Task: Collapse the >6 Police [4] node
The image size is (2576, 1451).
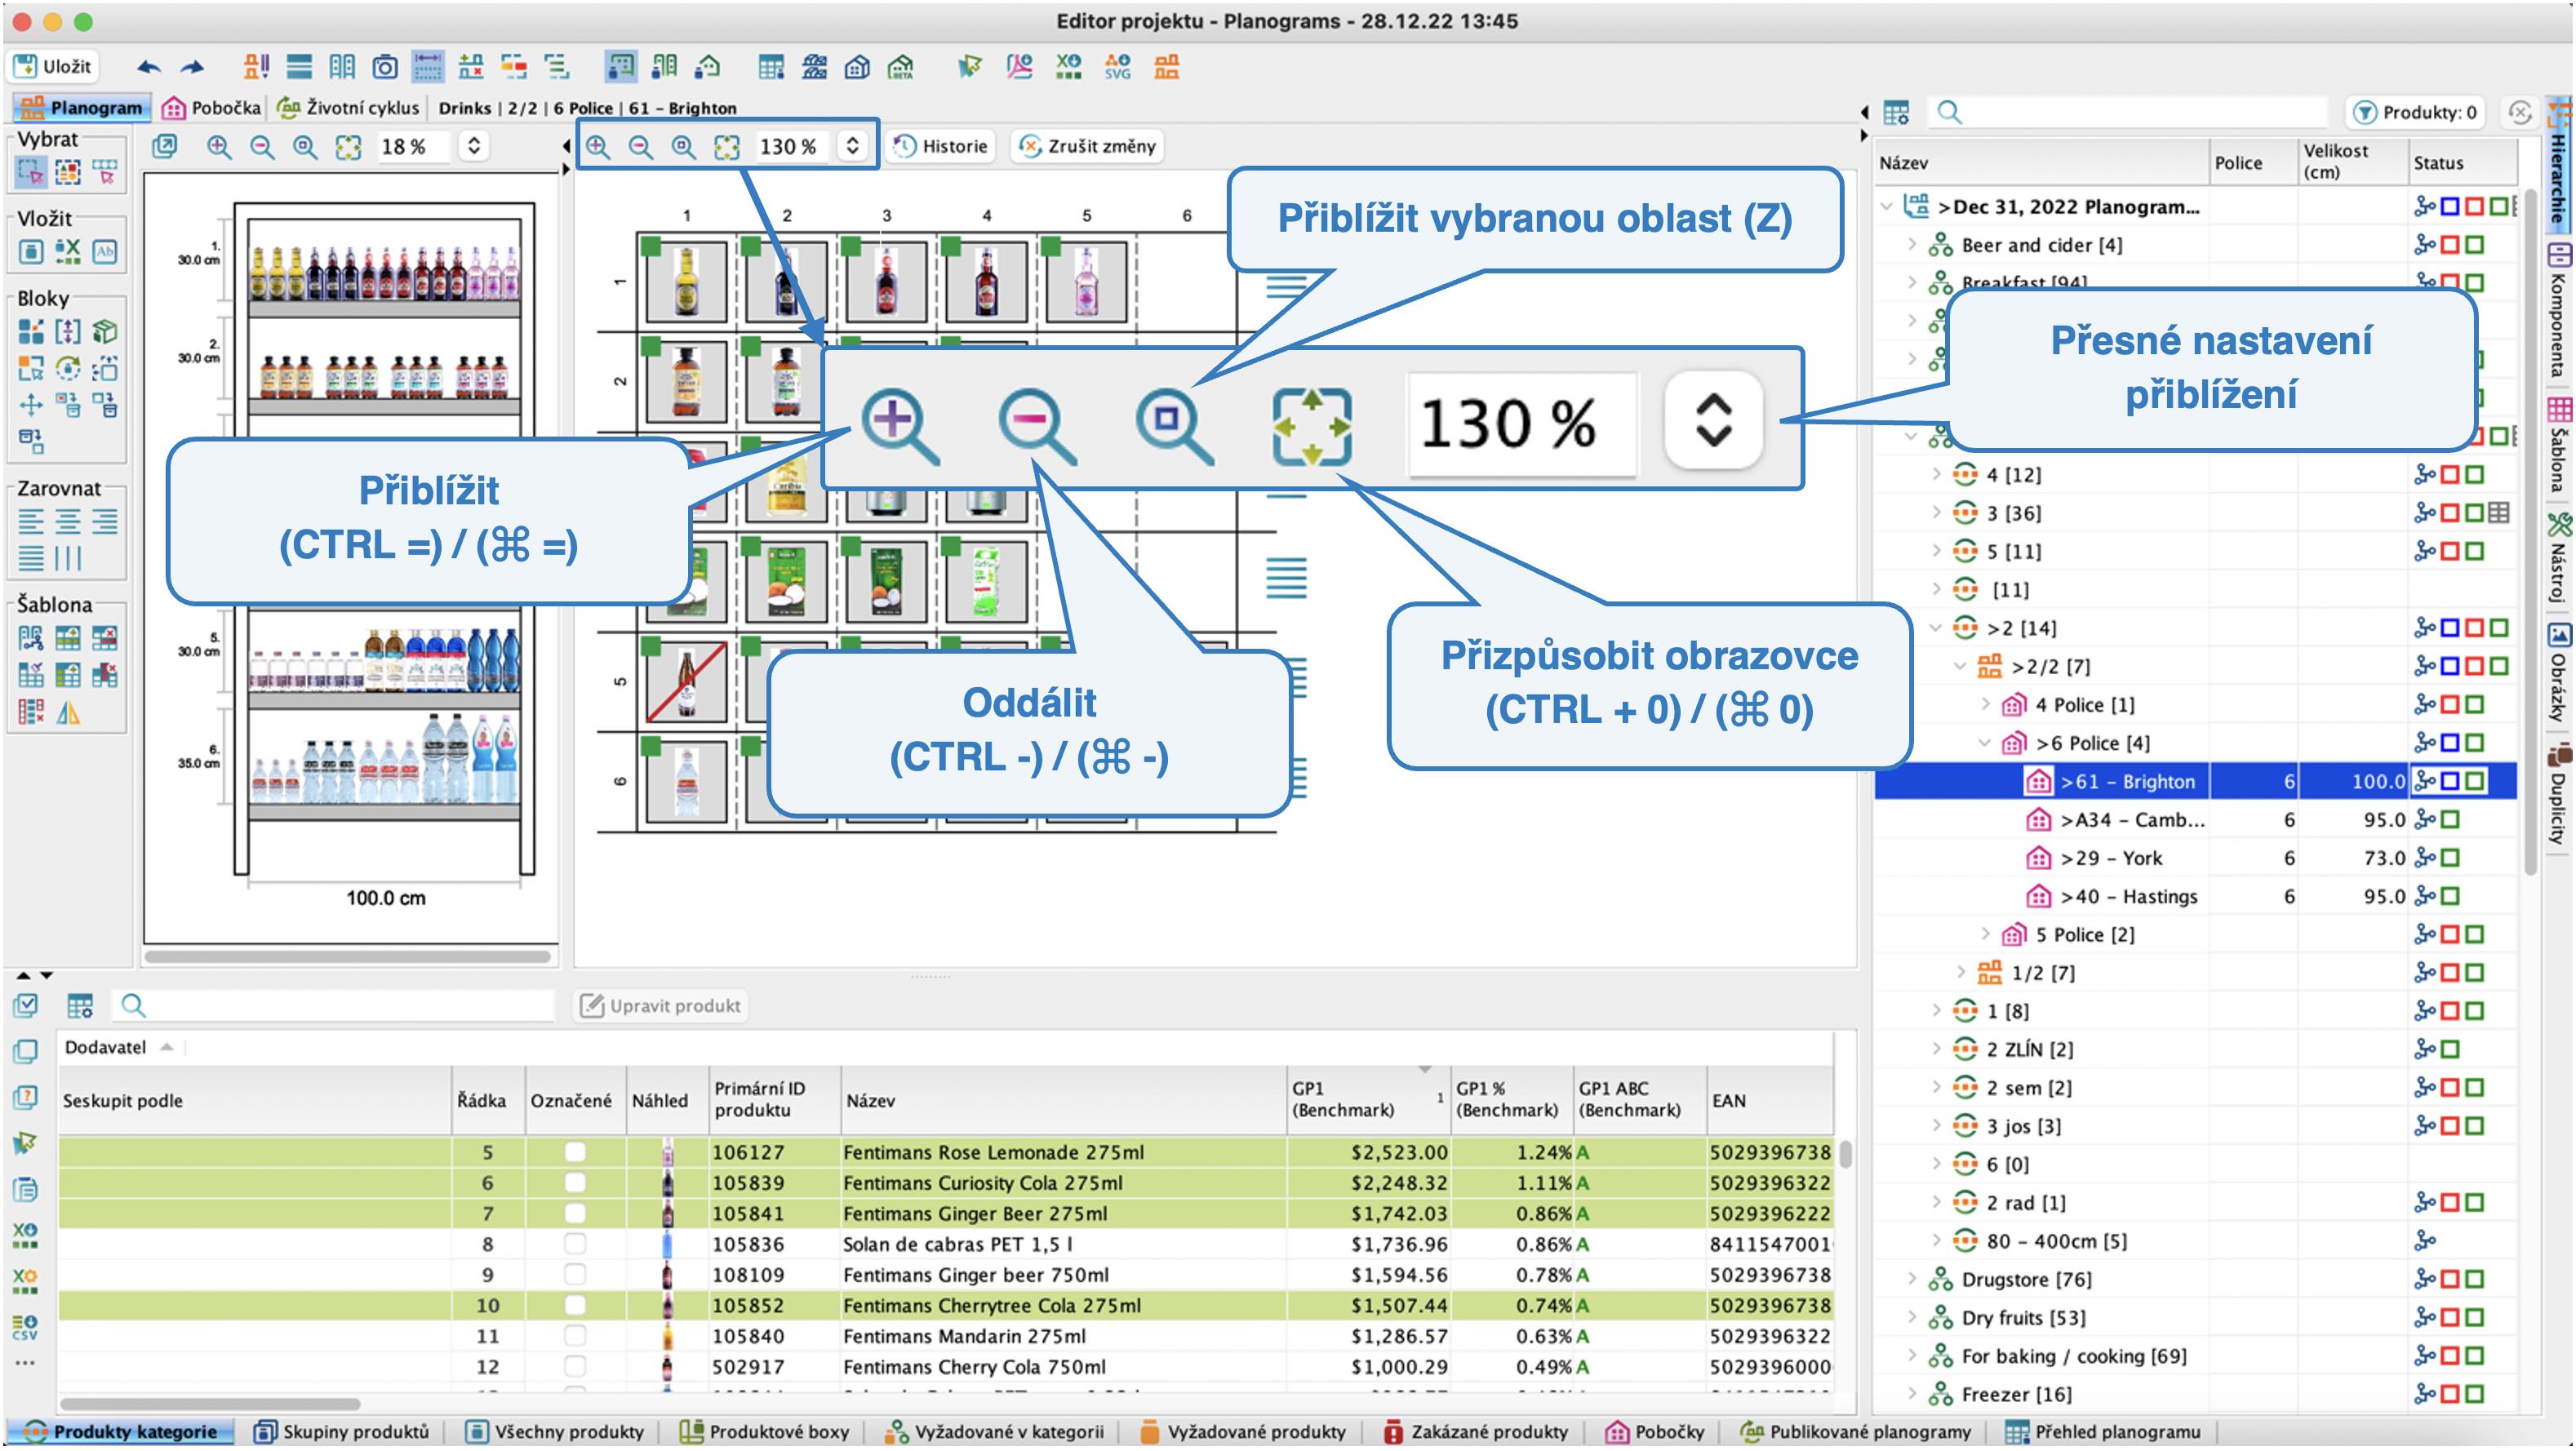Action: point(1985,743)
